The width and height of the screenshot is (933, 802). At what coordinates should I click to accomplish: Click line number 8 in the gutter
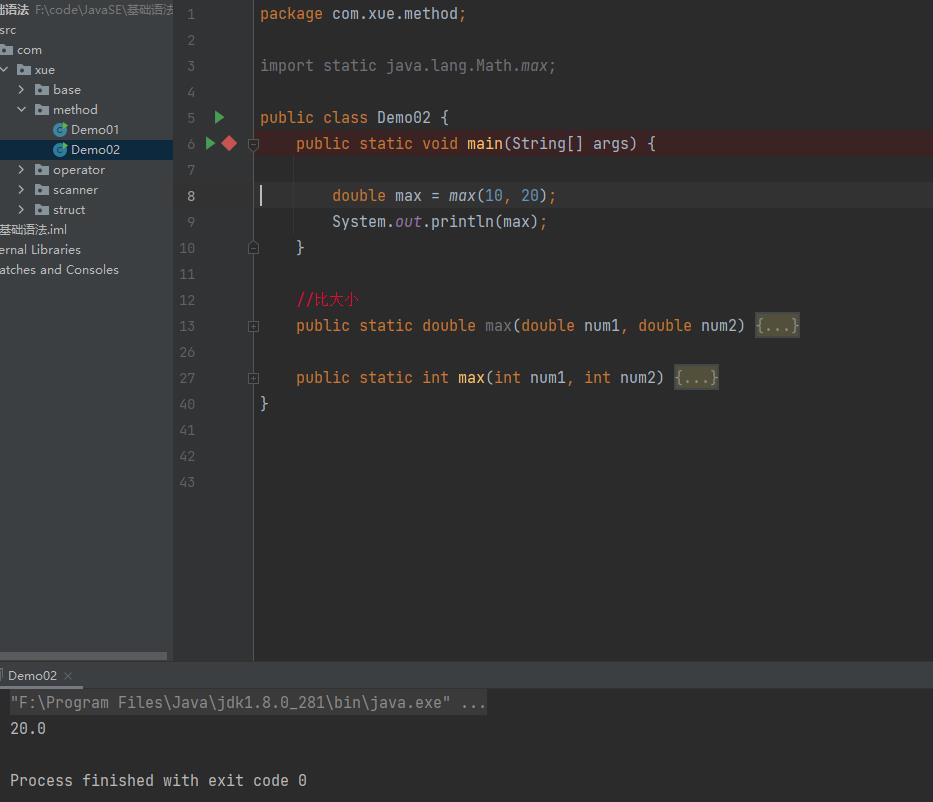click(x=191, y=196)
